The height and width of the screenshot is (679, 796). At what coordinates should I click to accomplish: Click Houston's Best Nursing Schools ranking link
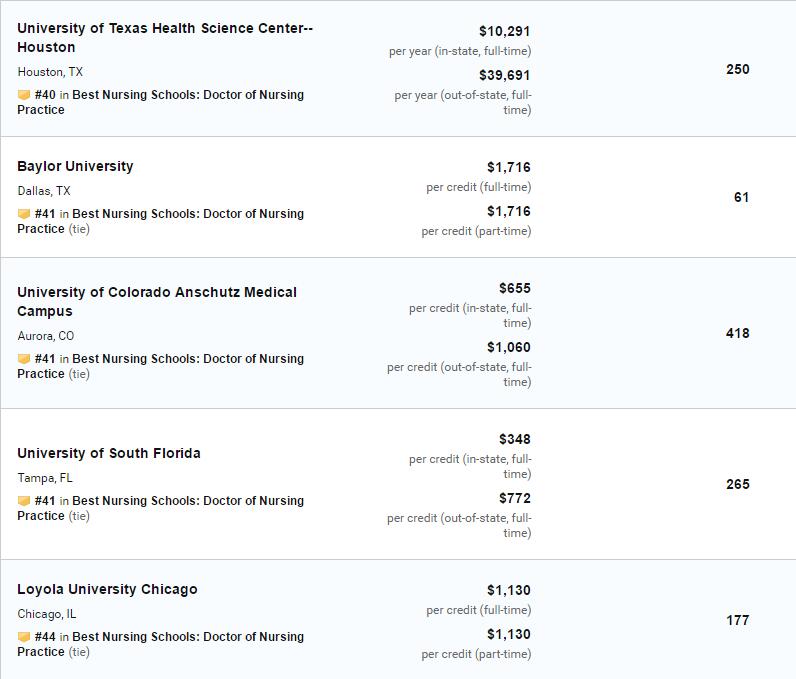coord(160,102)
